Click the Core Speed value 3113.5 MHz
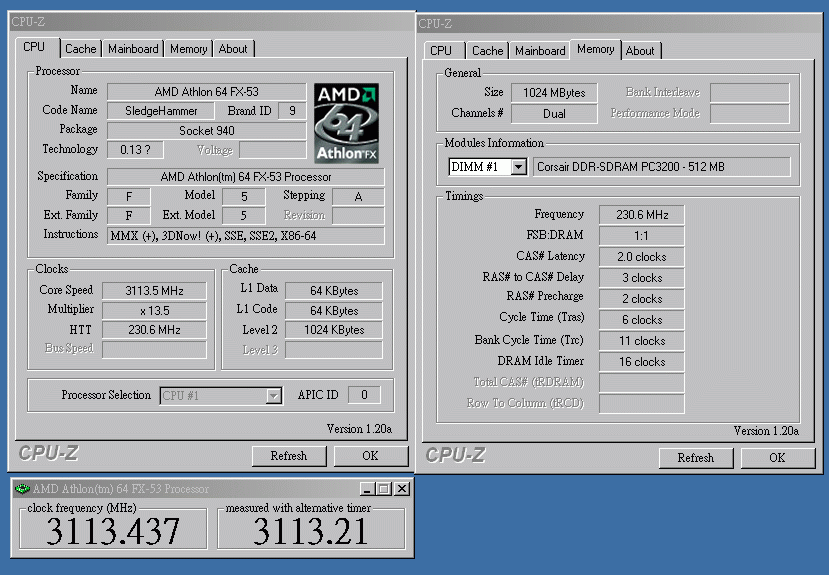 [154, 291]
